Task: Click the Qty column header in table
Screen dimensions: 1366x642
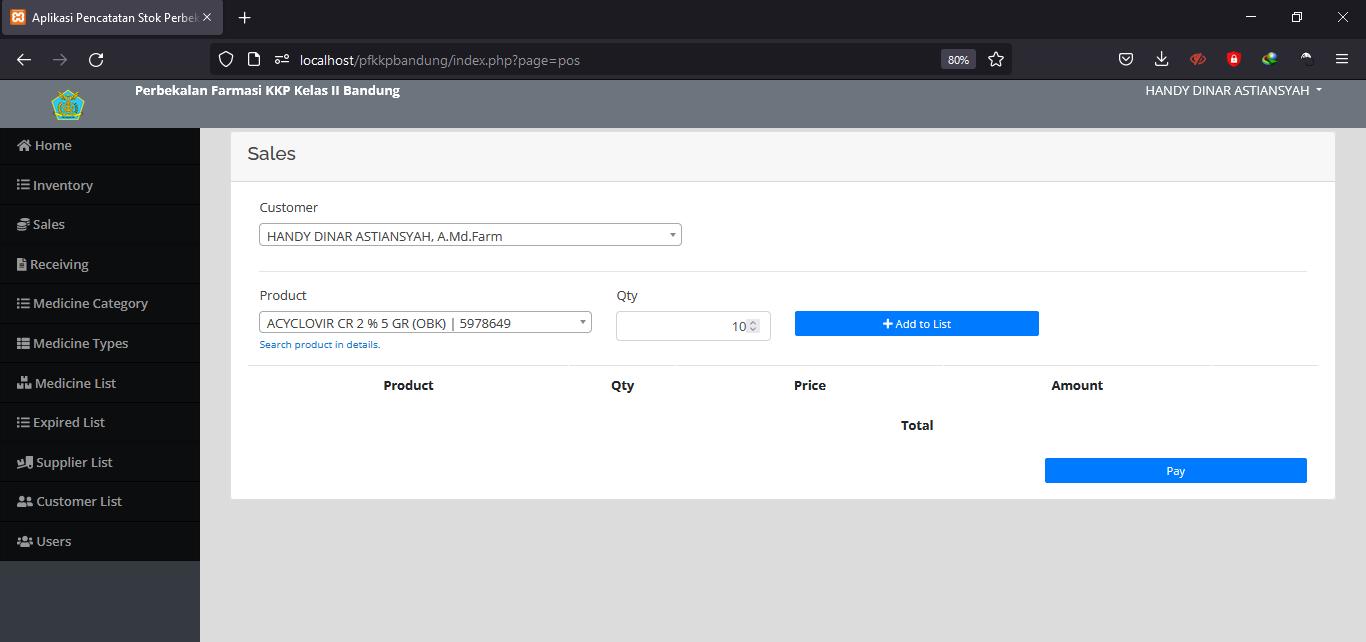Action: 623,385
